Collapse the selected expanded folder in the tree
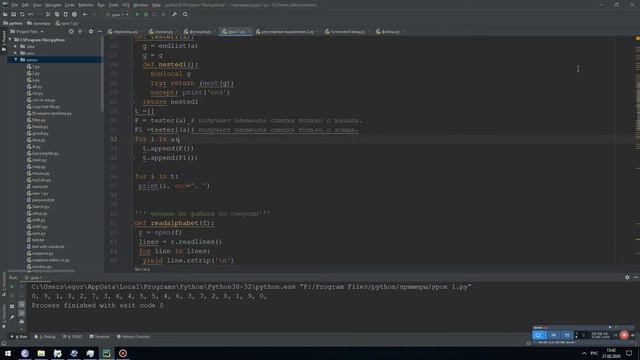 (x=16, y=60)
